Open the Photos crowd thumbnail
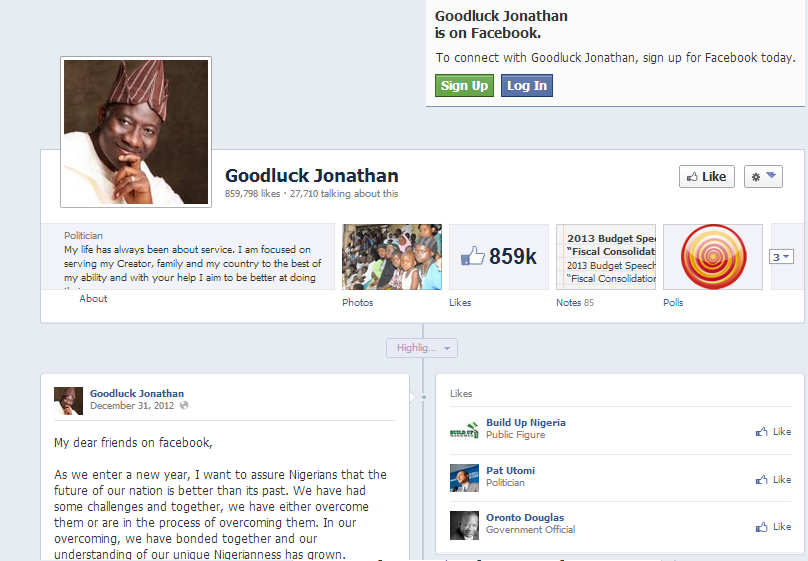 point(392,257)
